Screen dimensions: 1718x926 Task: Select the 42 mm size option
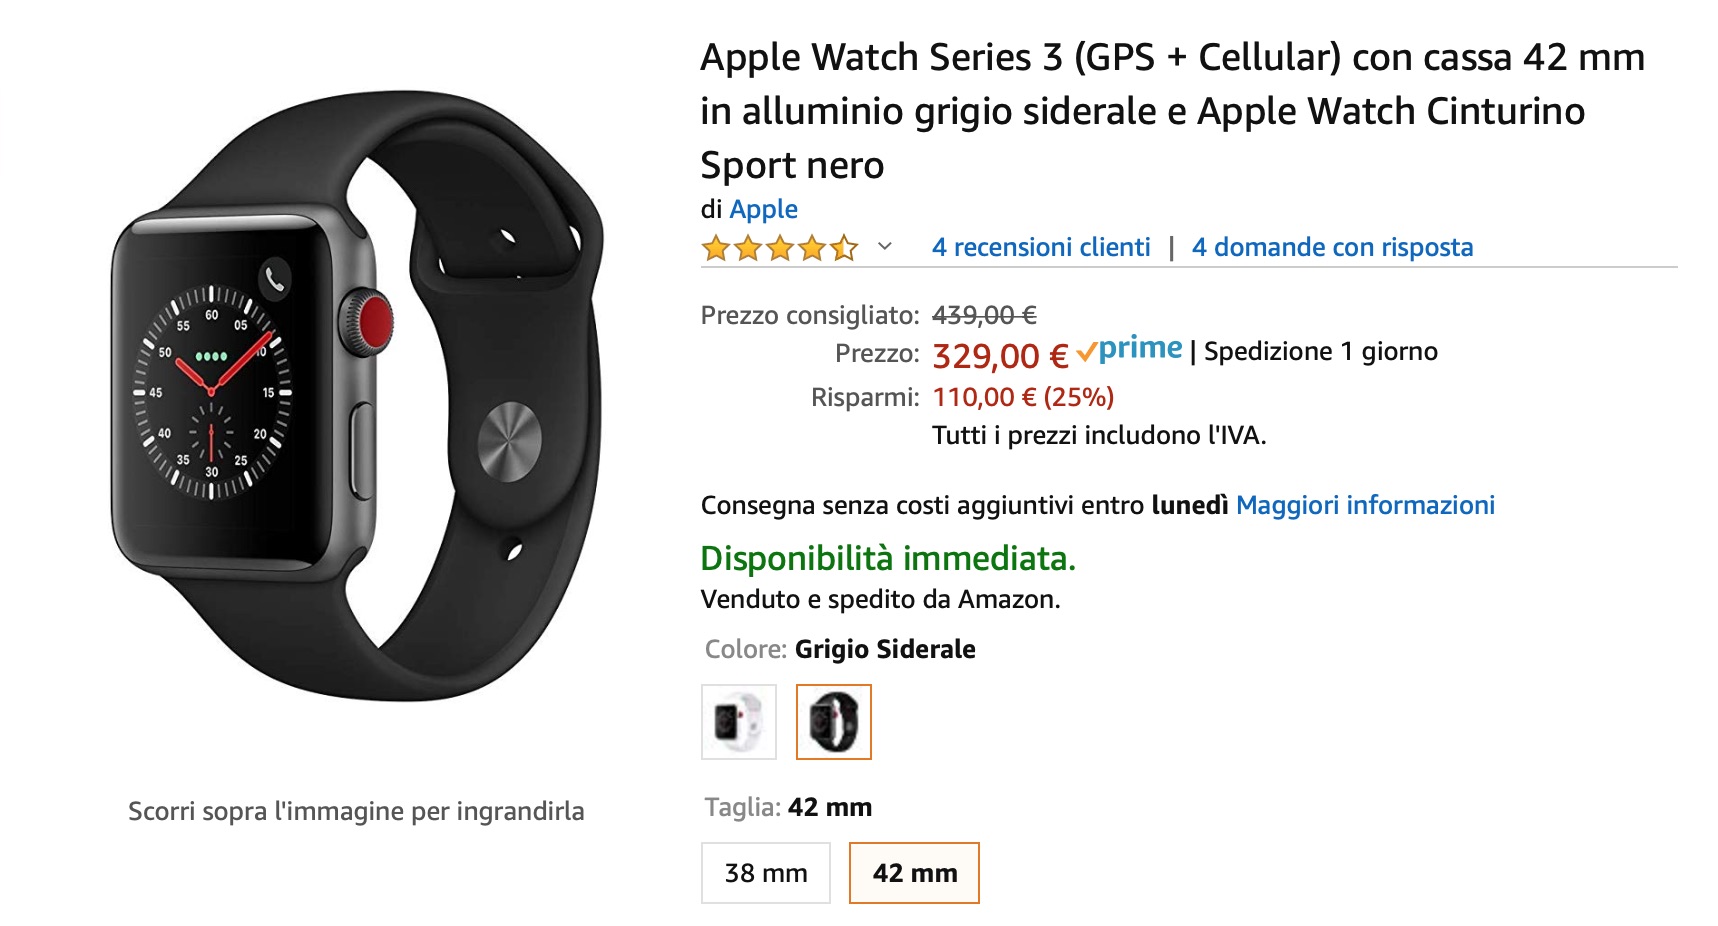point(914,873)
